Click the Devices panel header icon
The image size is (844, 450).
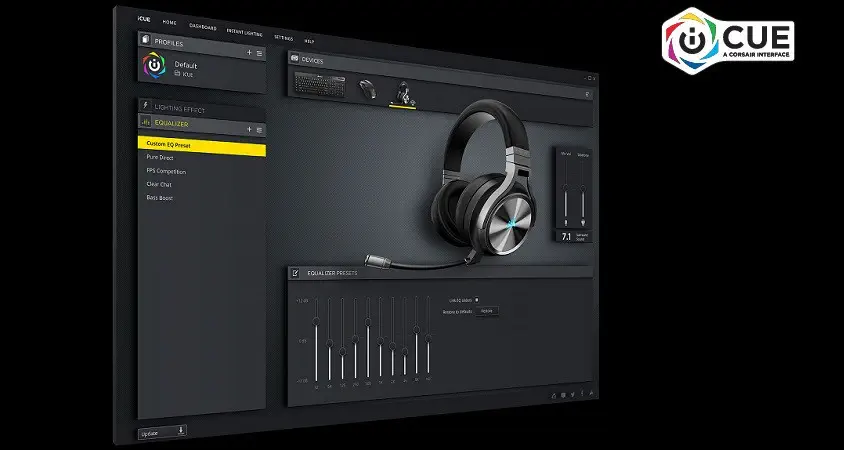click(294, 59)
